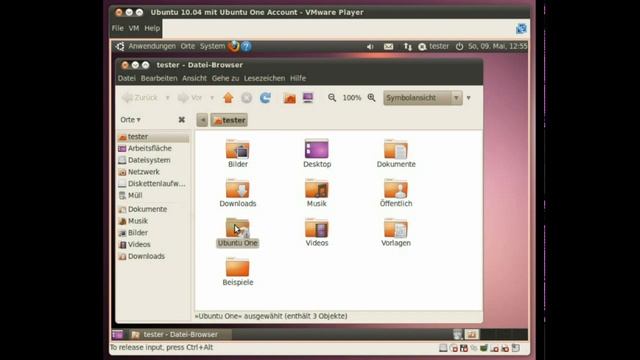640x360 pixels.
Task: Click the Zurück back button
Action: (x=140, y=98)
